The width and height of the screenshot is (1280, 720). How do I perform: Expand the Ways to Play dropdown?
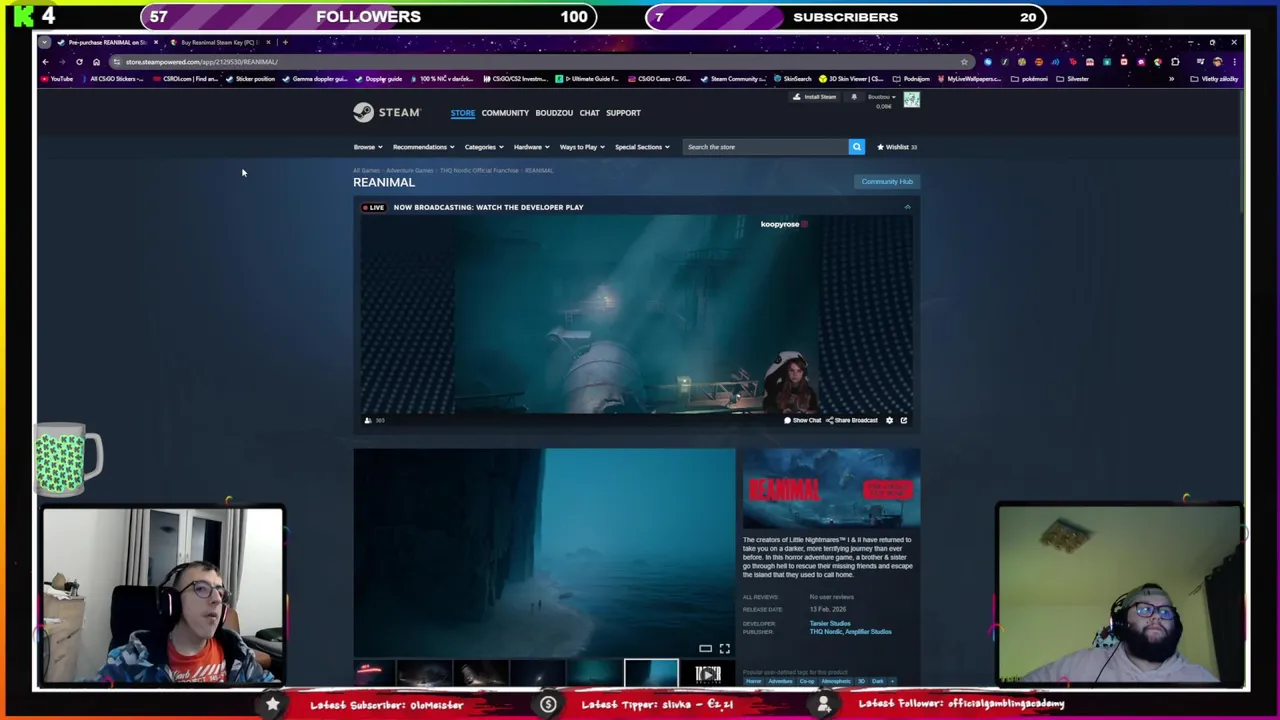click(582, 147)
